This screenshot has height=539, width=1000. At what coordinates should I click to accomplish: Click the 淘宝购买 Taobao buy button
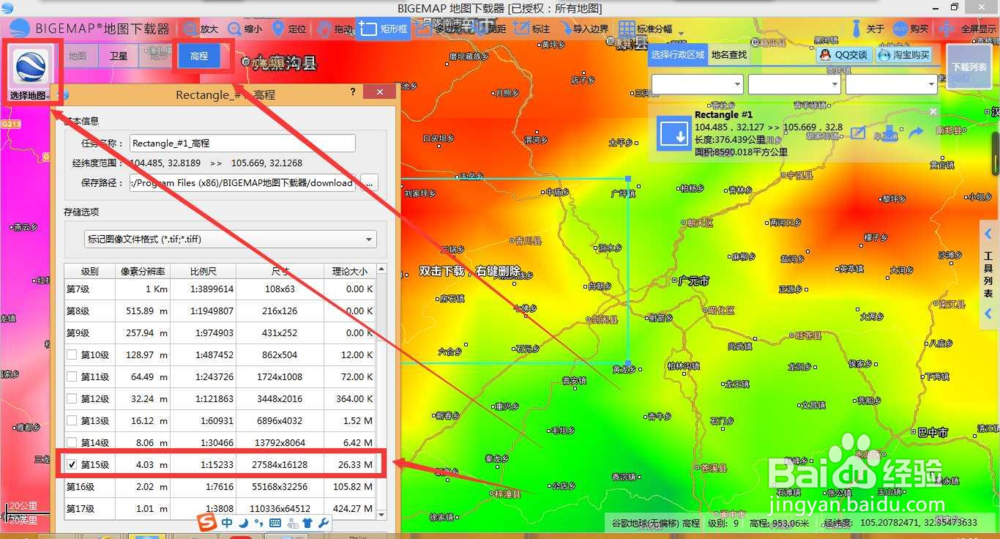point(904,55)
